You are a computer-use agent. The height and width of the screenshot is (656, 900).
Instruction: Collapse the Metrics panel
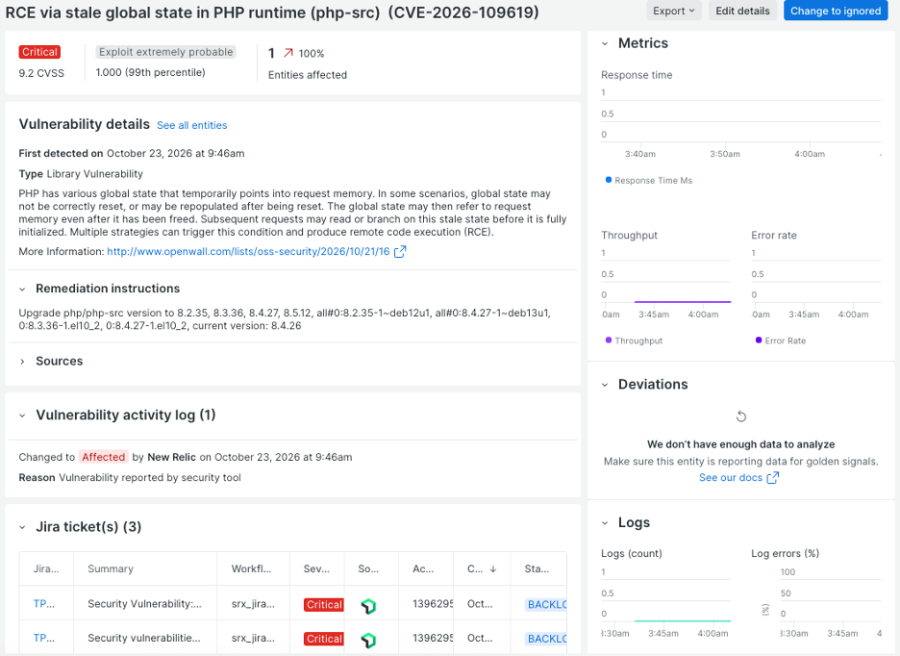pos(605,44)
